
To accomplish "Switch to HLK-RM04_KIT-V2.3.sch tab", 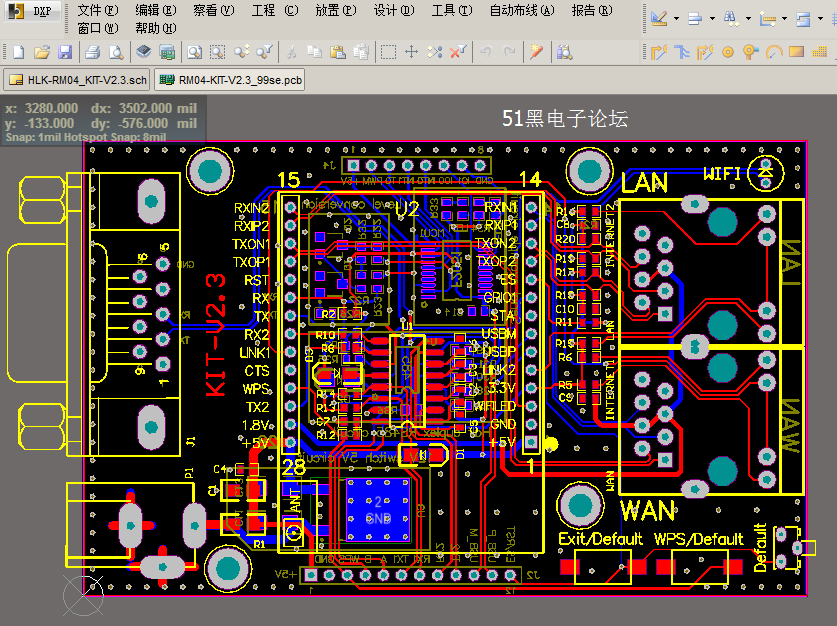I will 78,80.
